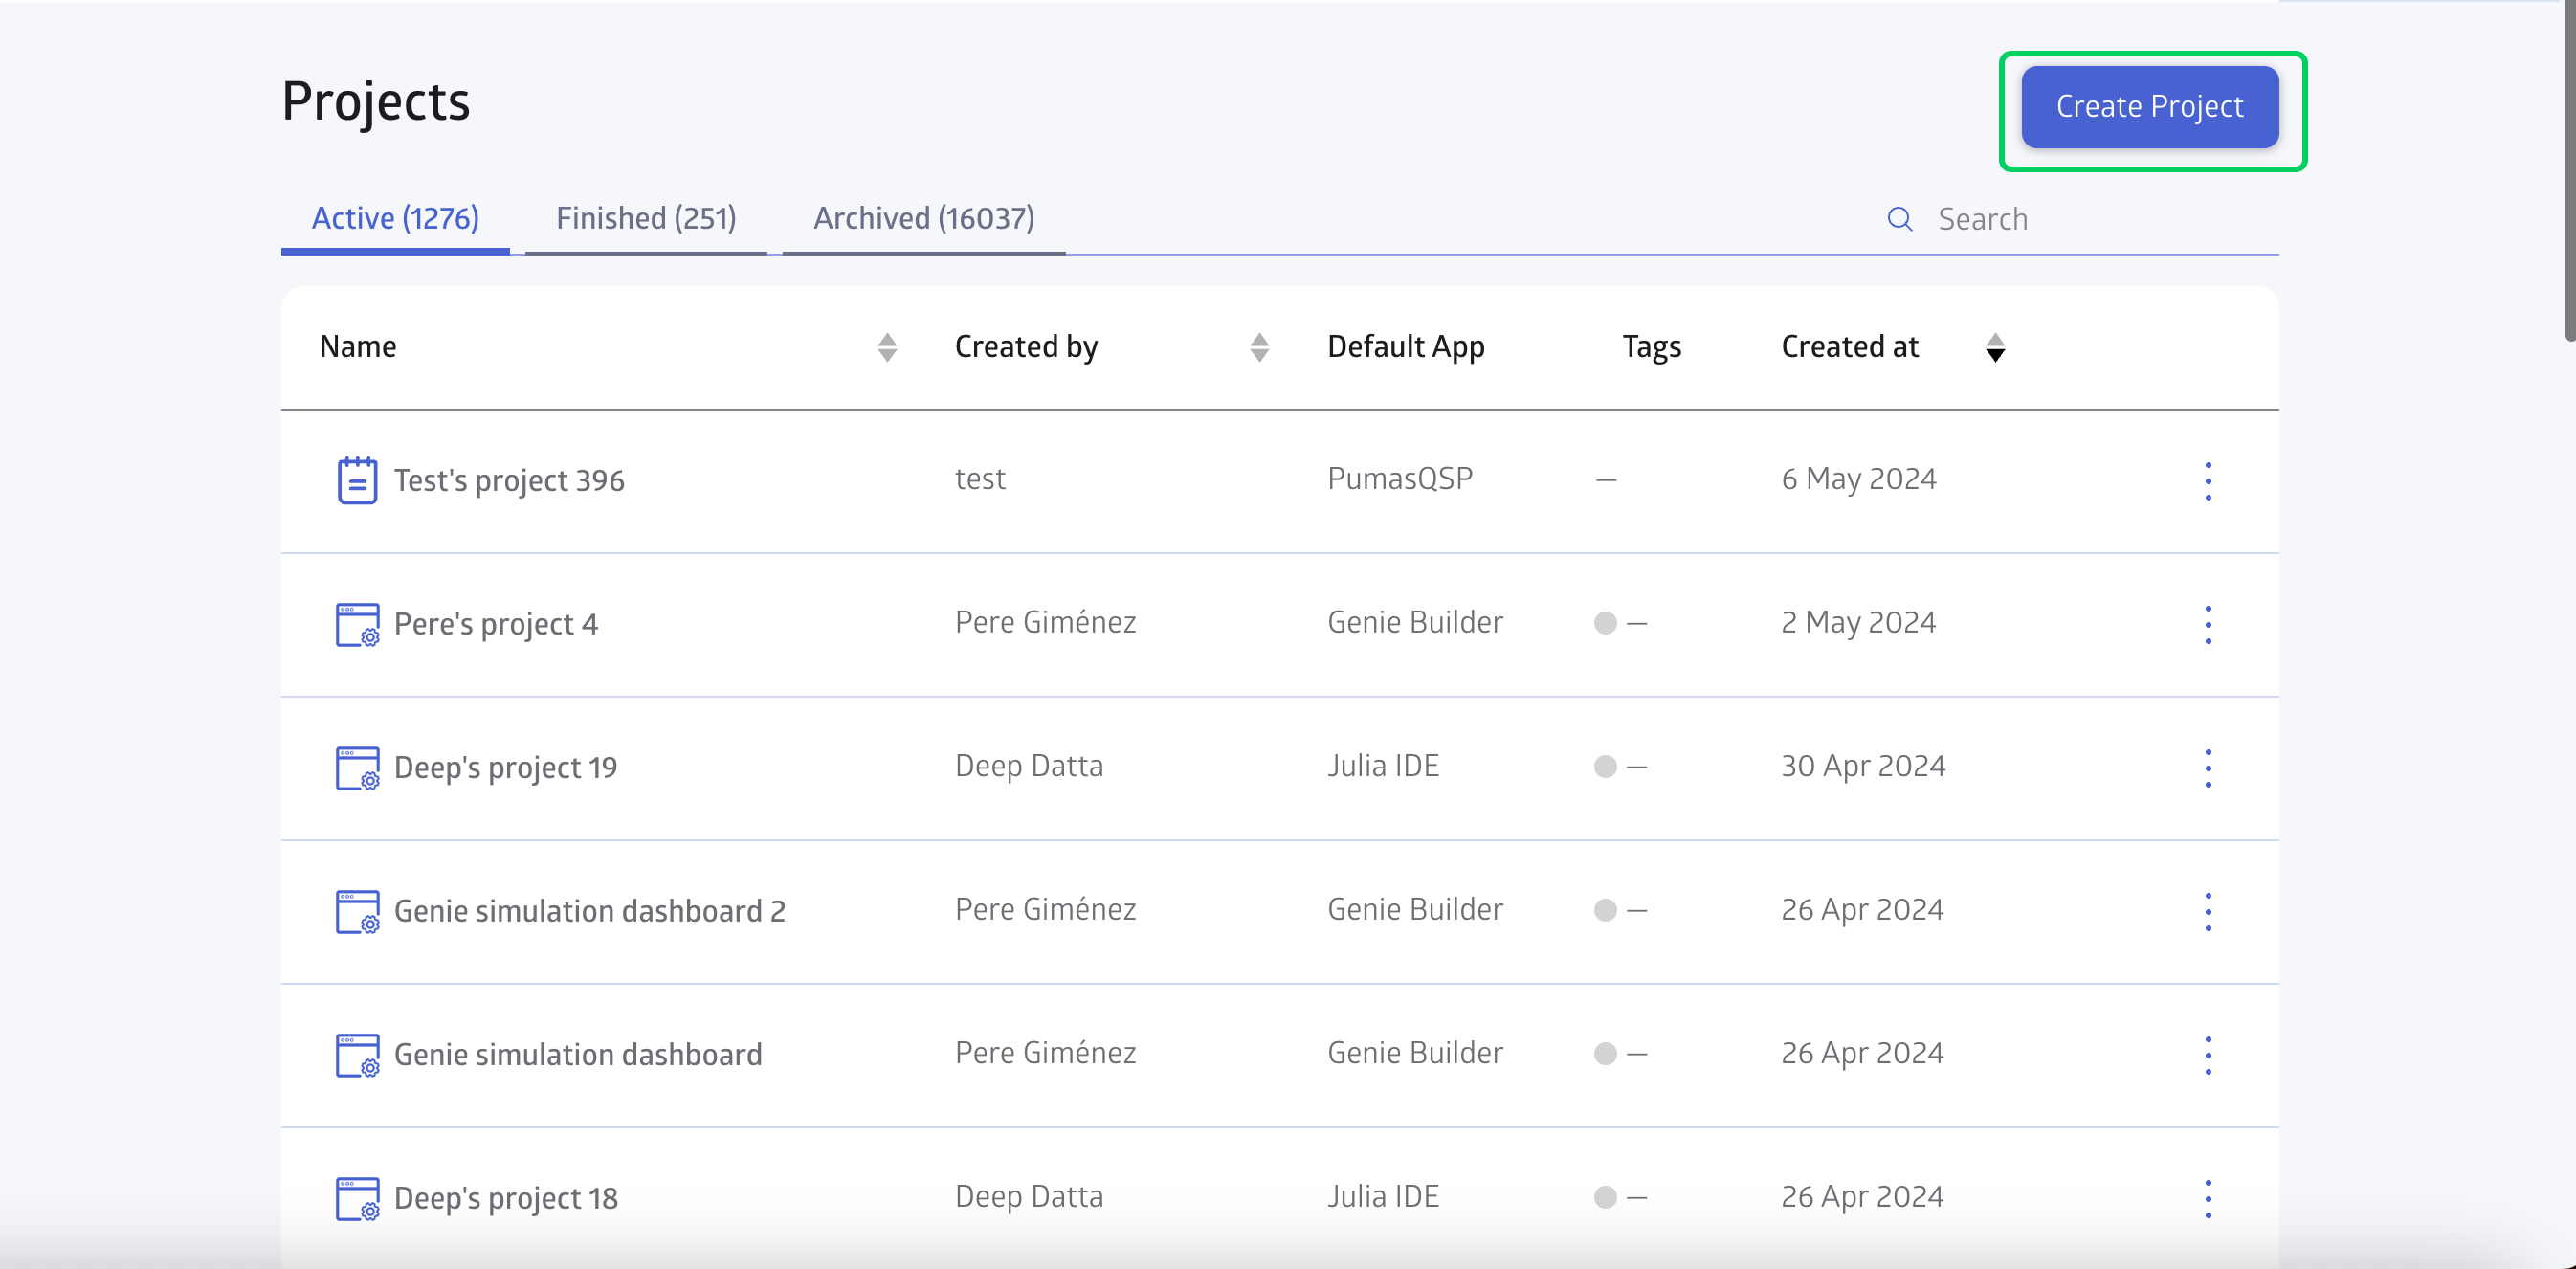Open more options for Test's project 396

(2208, 481)
